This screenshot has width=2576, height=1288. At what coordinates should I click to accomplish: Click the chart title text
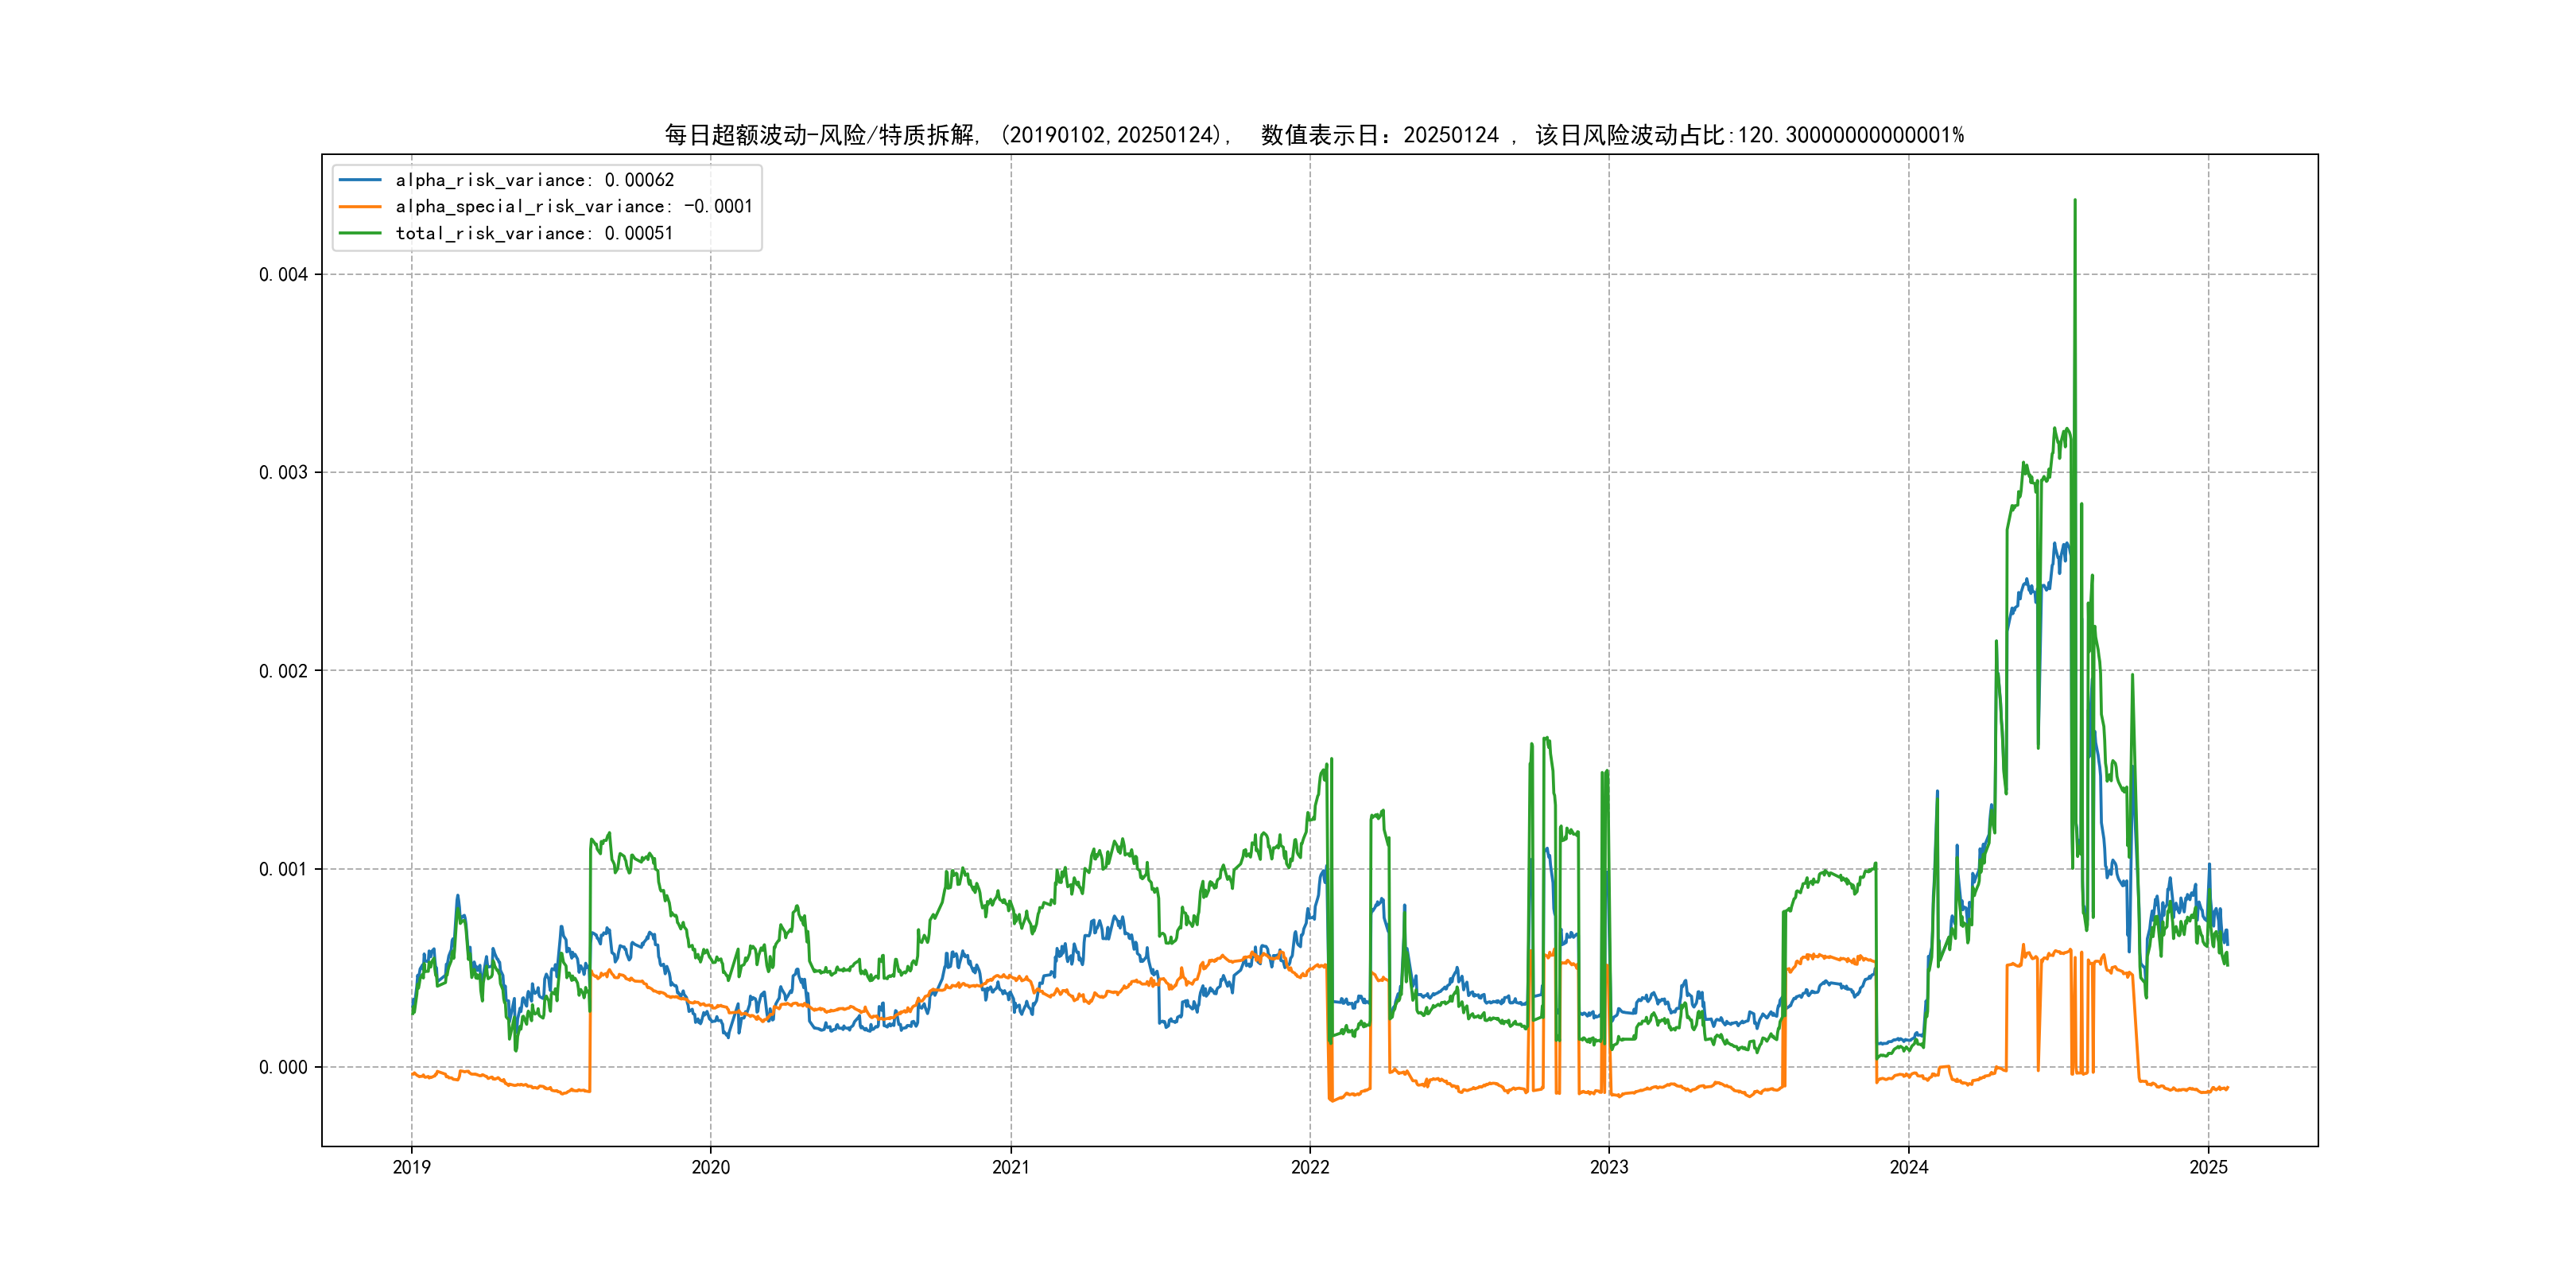[1314, 135]
